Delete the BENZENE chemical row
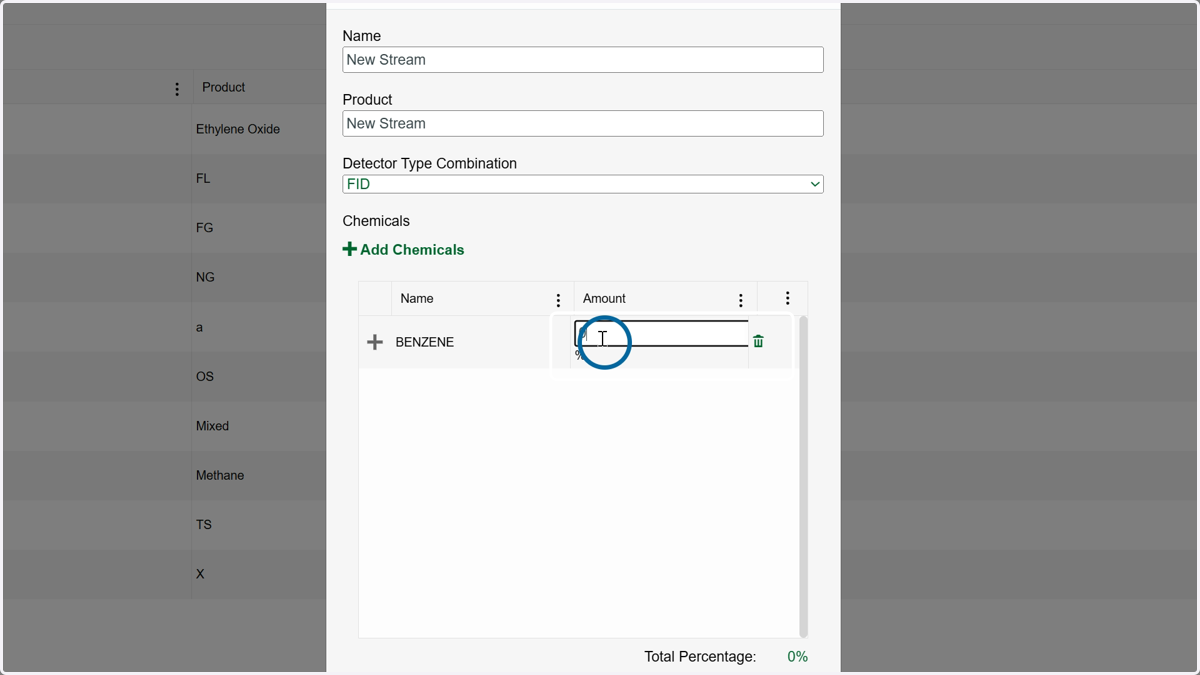Image resolution: width=1200 pixels, height=675 pixels. click(x=758, y=341)
